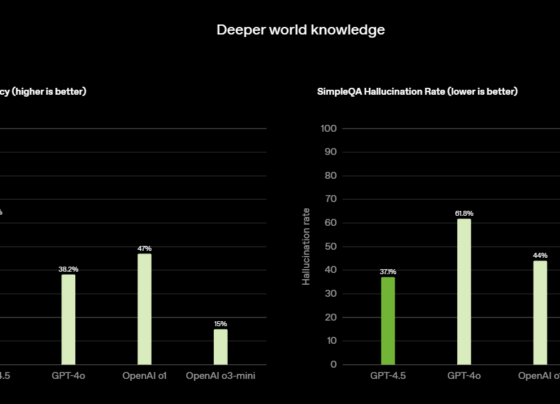Select the 15% OpenAI o3-mini bar
Image resolution: width=560 pixels, height=404 pixels.
[220, 347]
